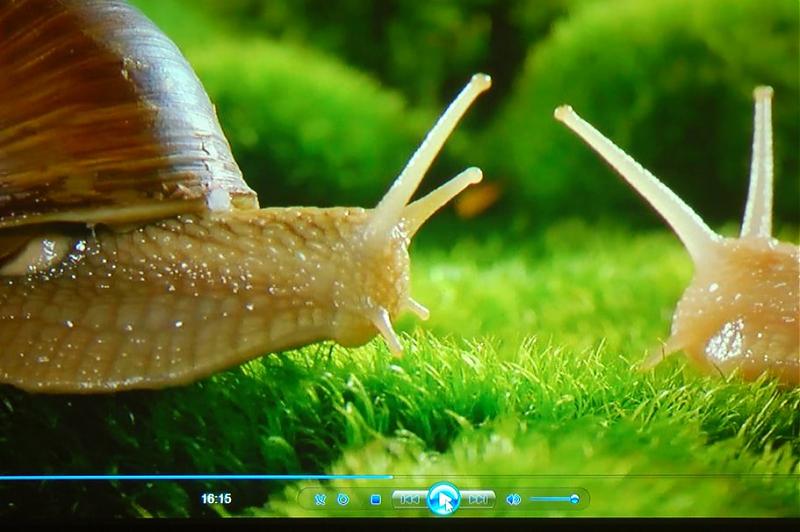800x532 pixels.
Task: Skip to the previous track
Action: (x=408, y=498)
